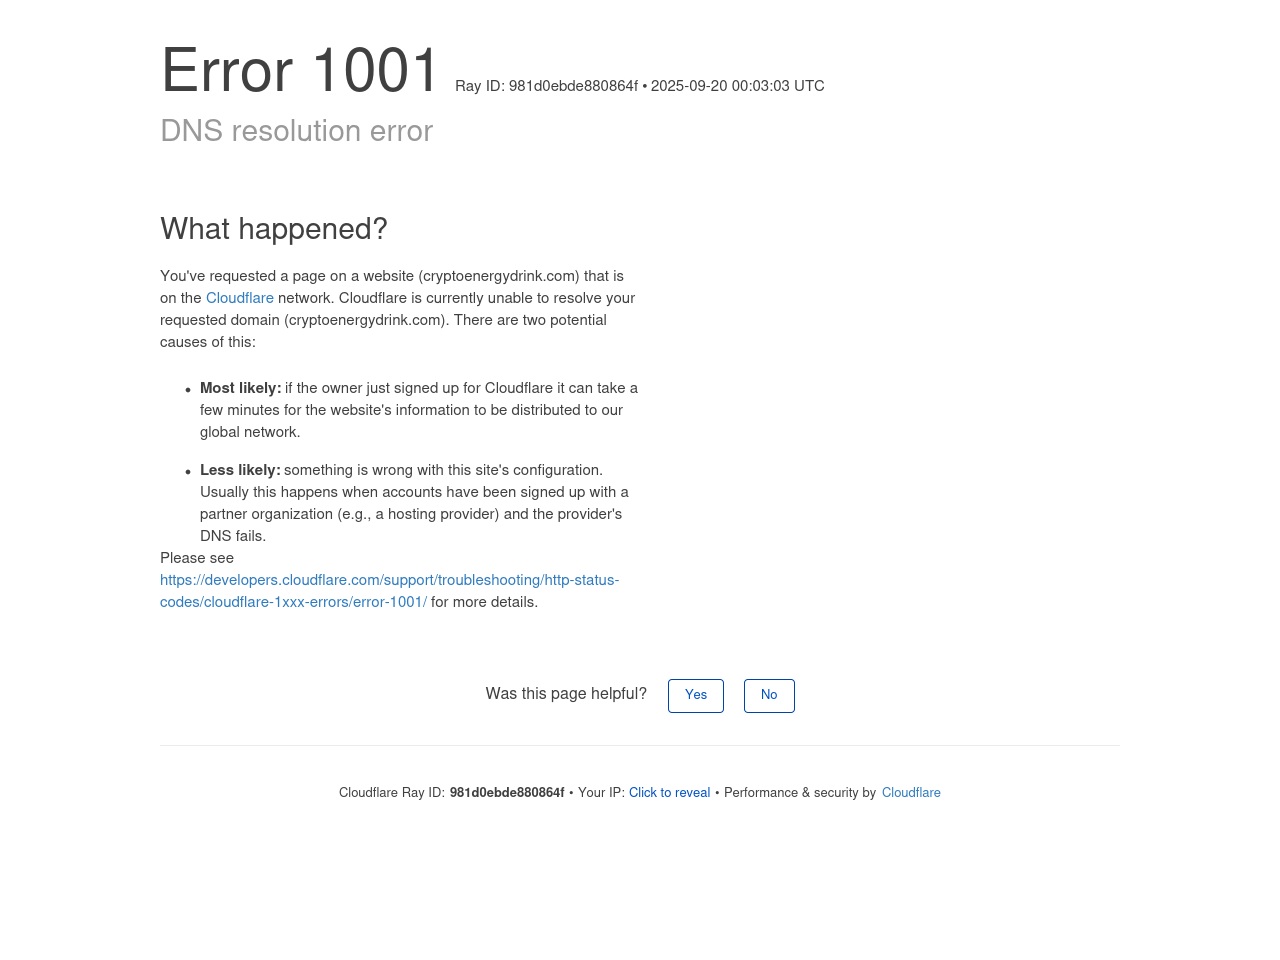
Task: Click the Yes helpful button
Action: tap(696, 696)
